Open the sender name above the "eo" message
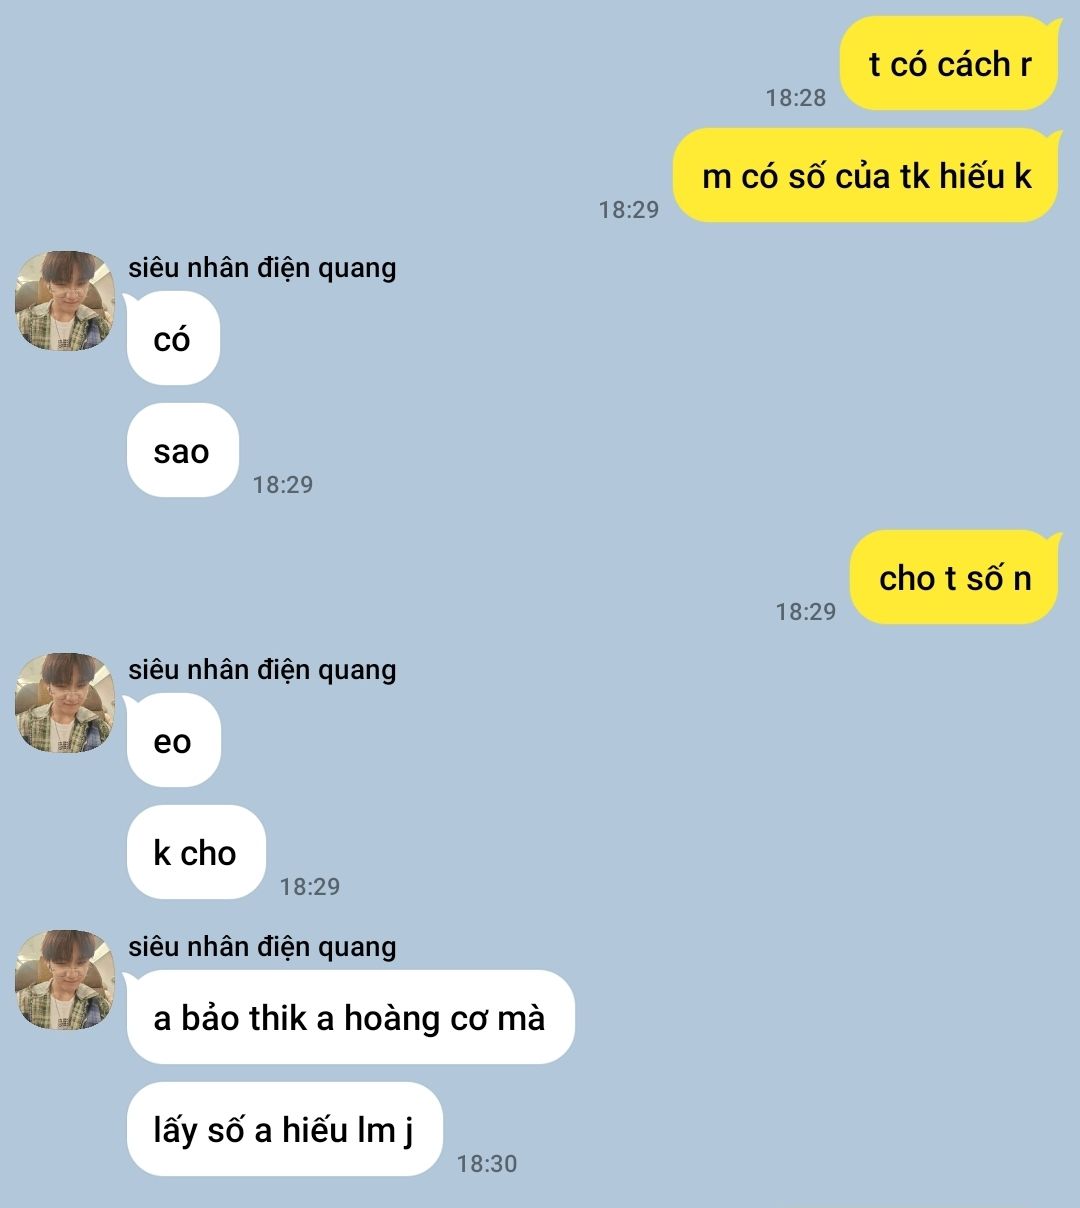The width and height of the screenshot is (1080, 1208). tap(262, 670)
